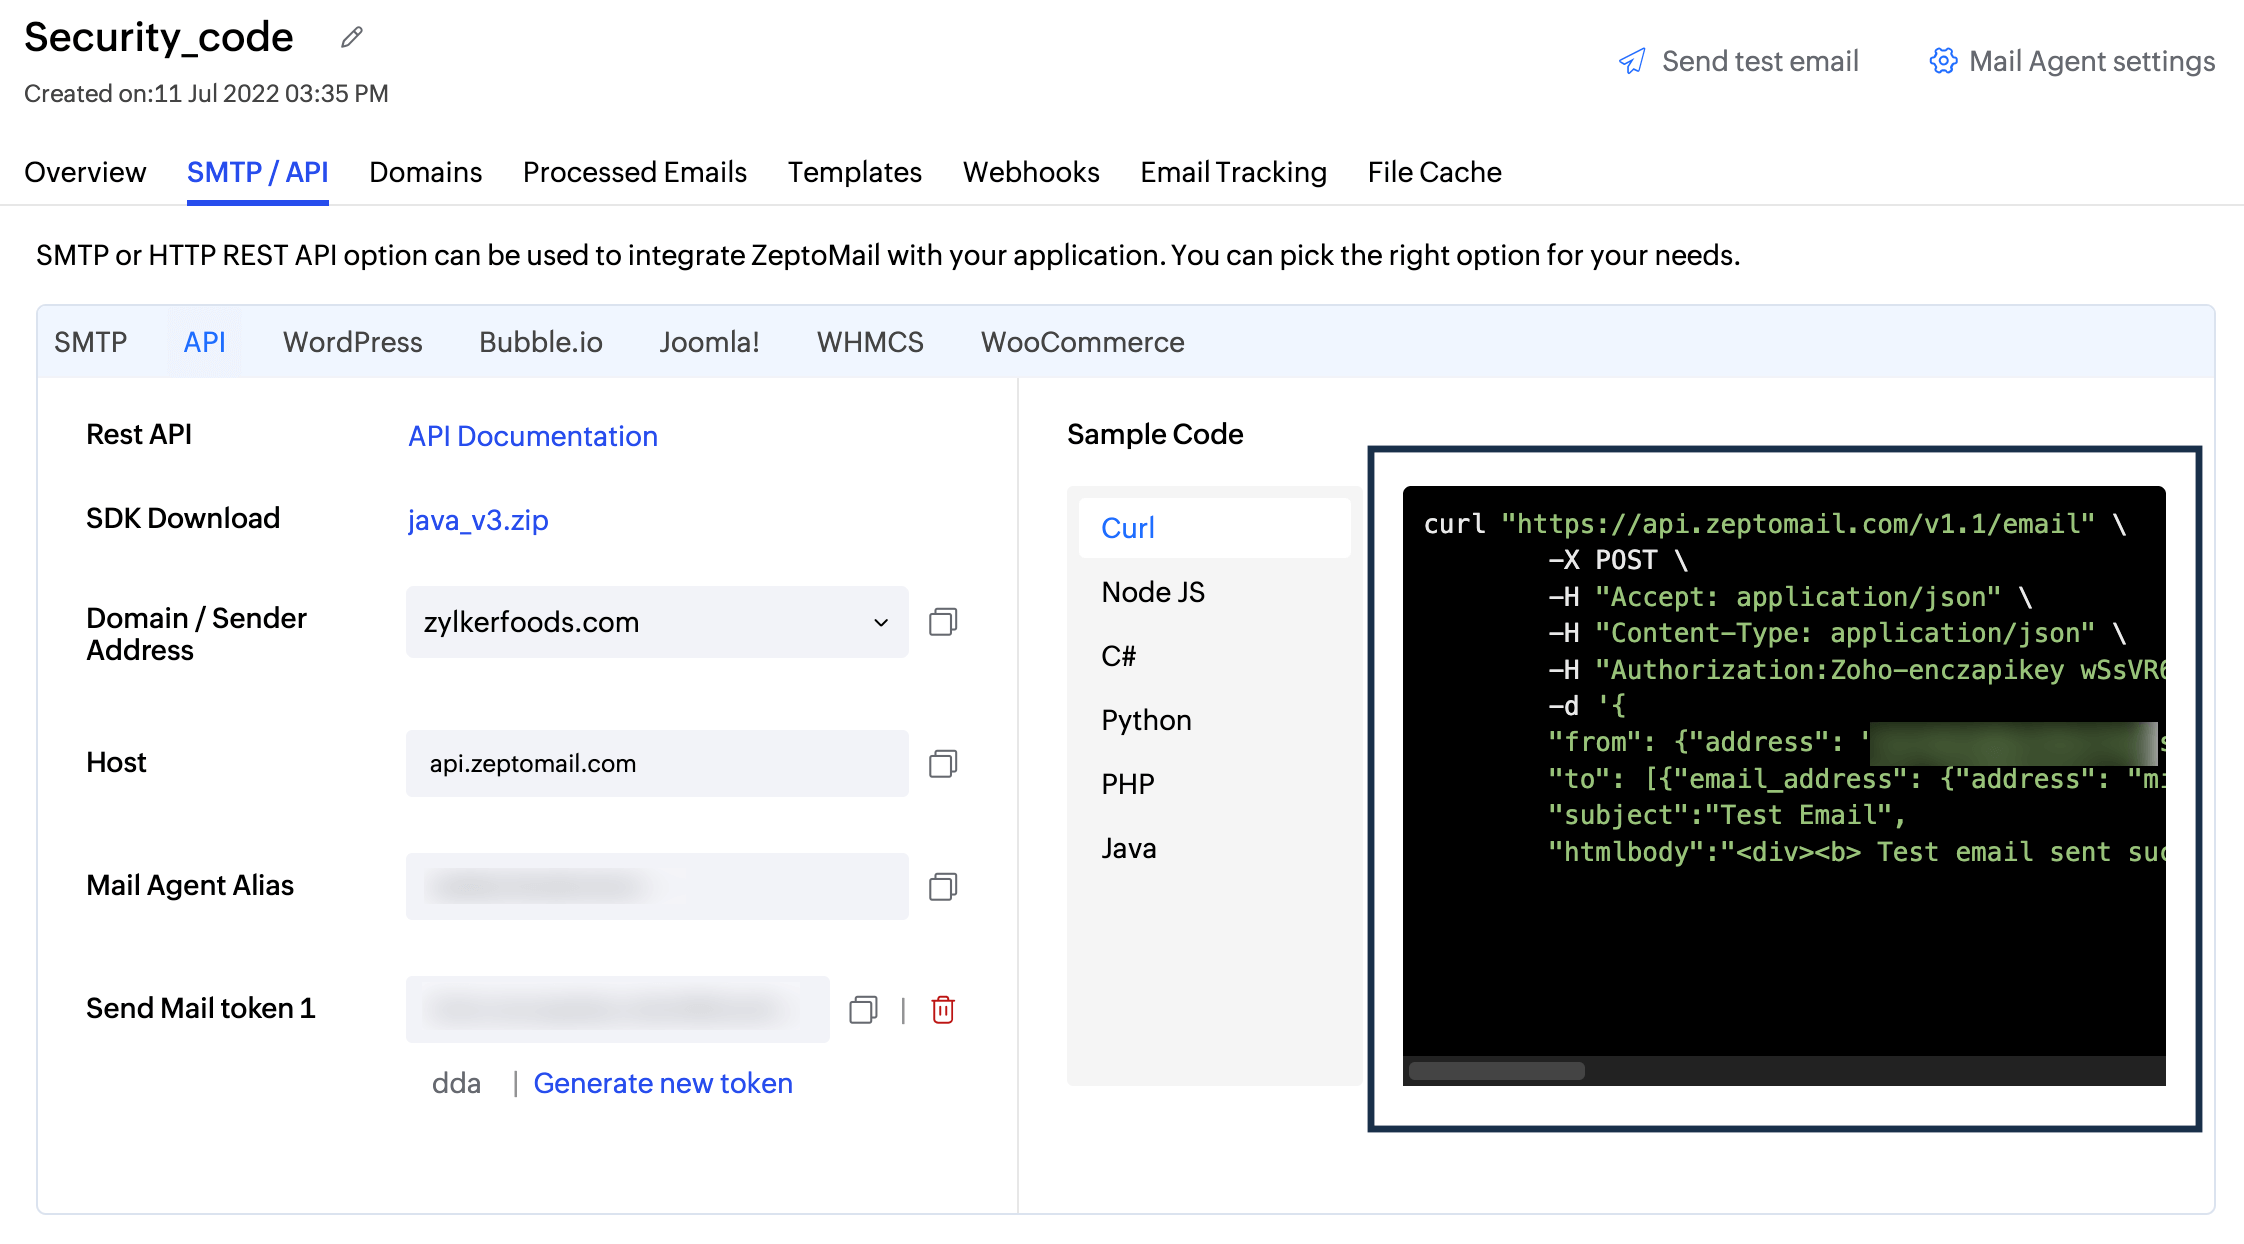
Task: Switch to the Processed Emails tab
Action: point(634,172)
